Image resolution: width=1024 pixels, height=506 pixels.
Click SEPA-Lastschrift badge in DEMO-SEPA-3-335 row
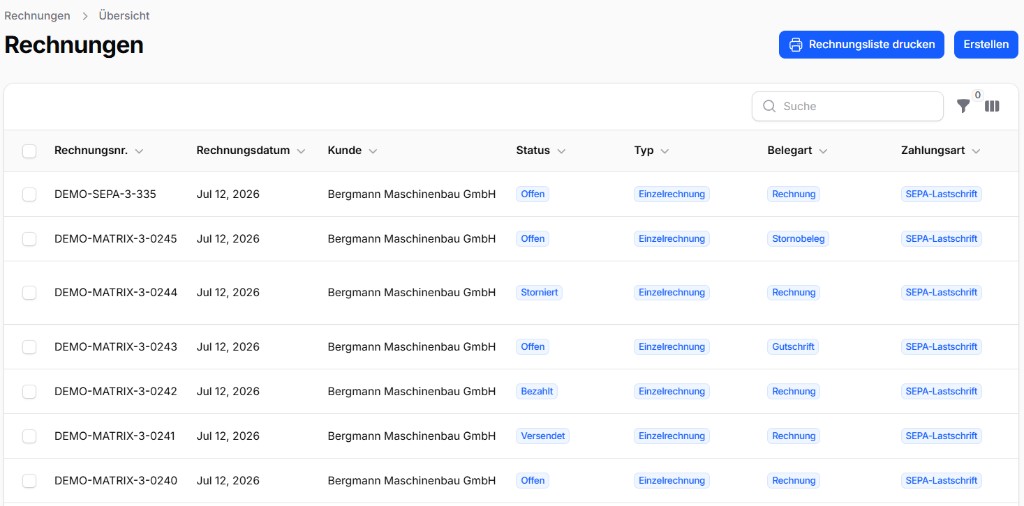tap(942, 194)
